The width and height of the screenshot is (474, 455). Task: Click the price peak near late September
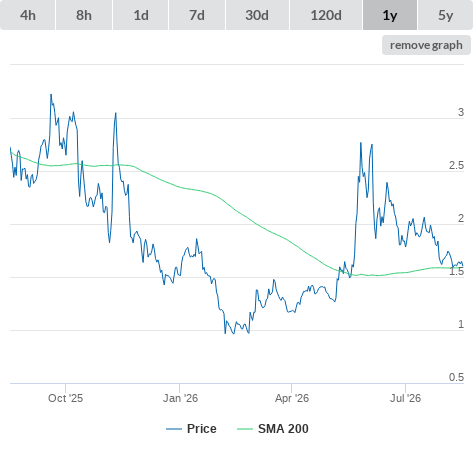[51, 95]
